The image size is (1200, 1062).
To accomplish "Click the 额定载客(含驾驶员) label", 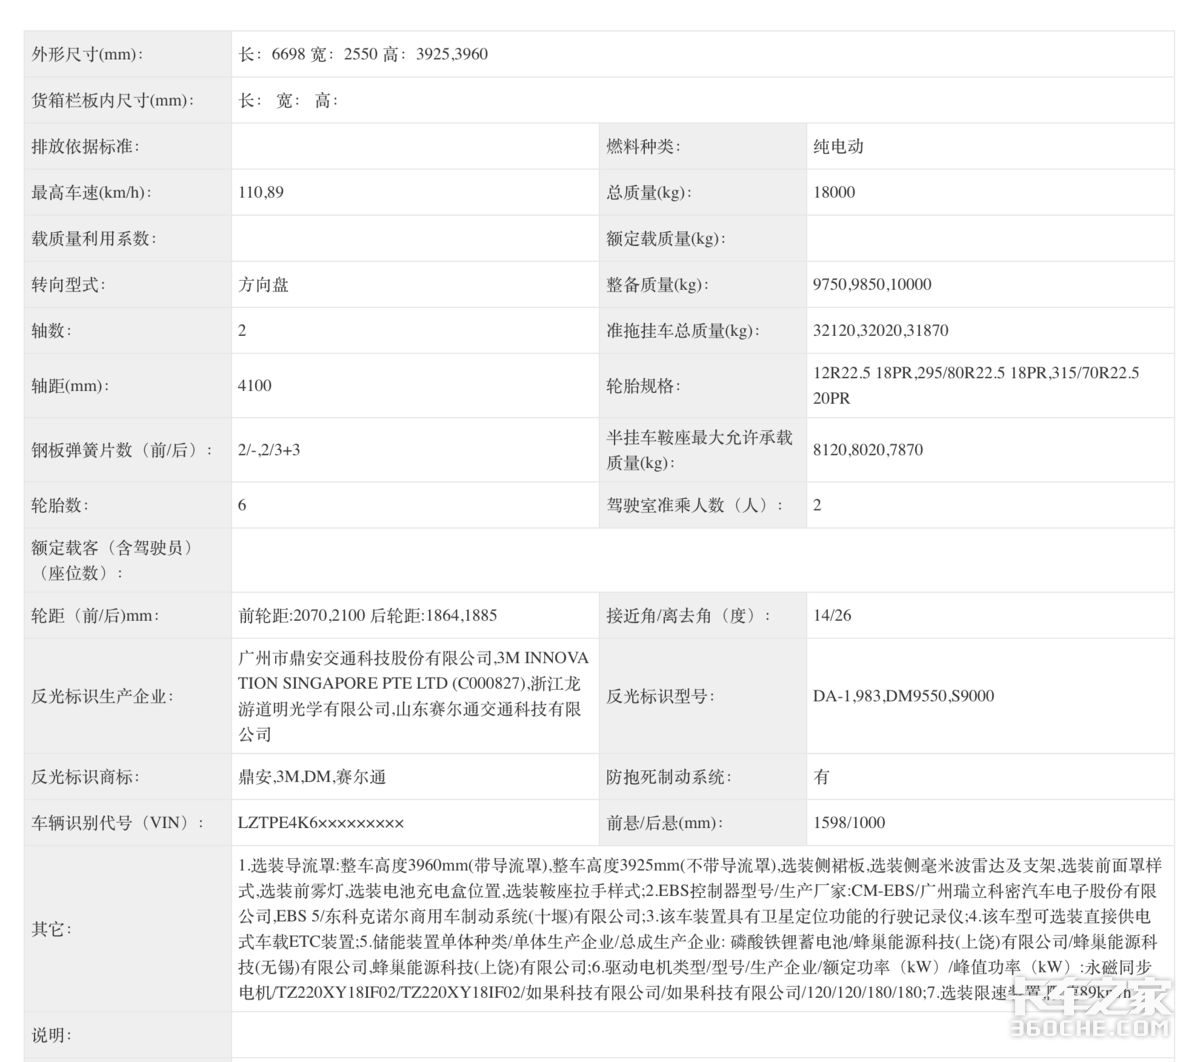I will (112, 560).
